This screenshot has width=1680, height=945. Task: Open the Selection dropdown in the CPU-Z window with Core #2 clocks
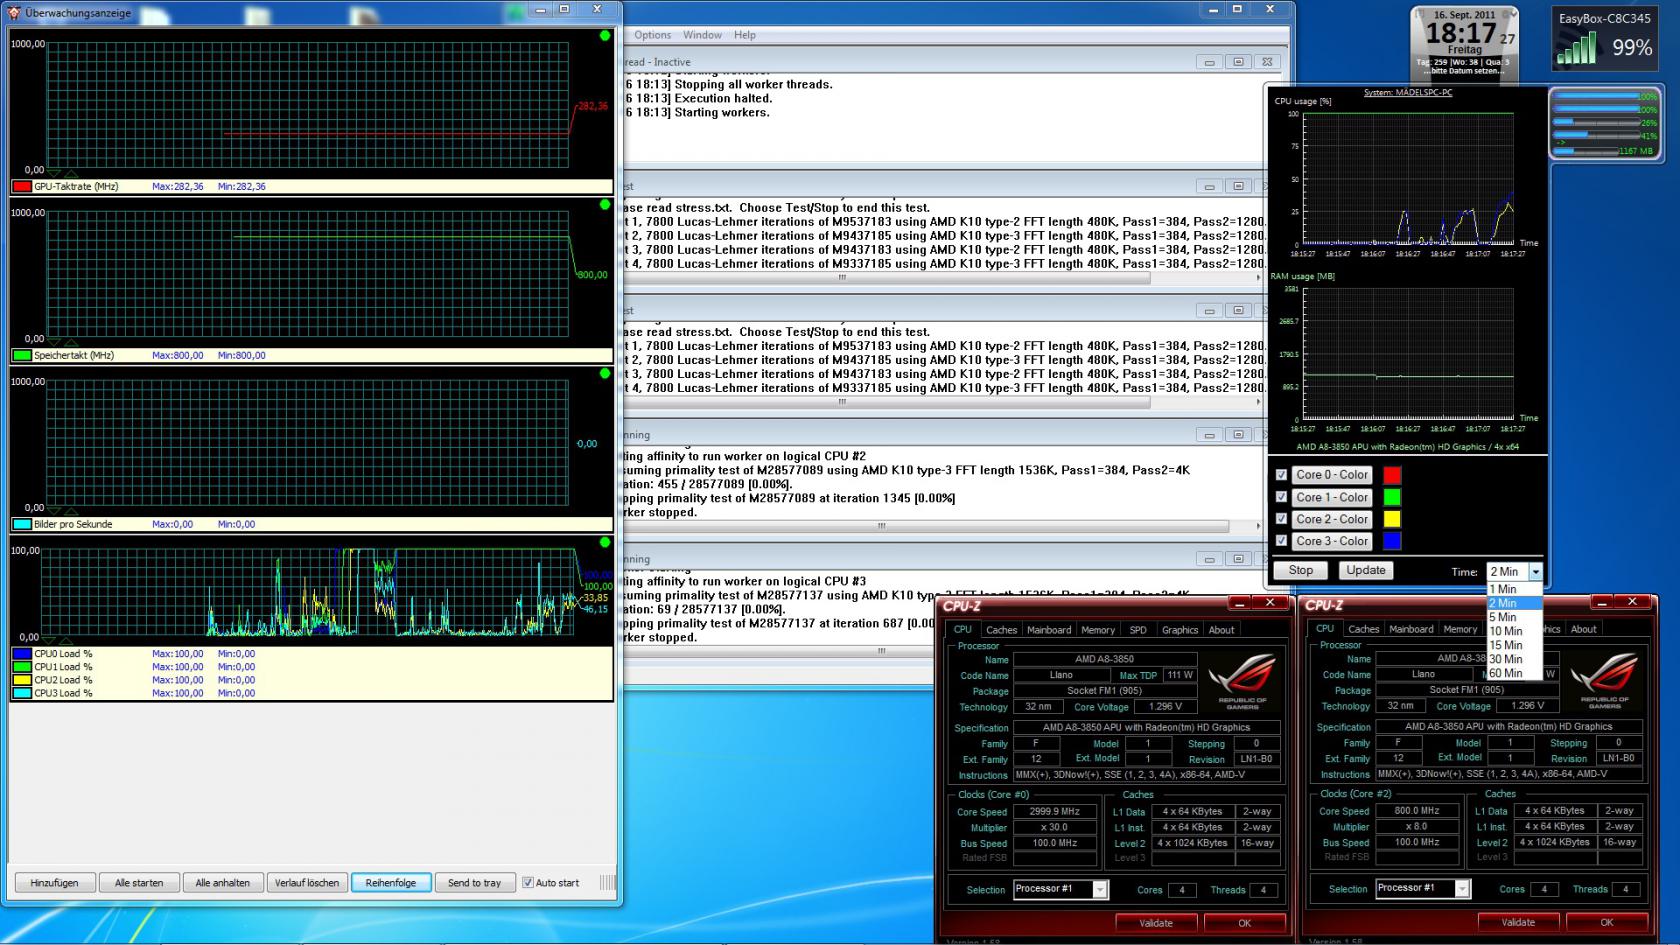point(1462,889)
